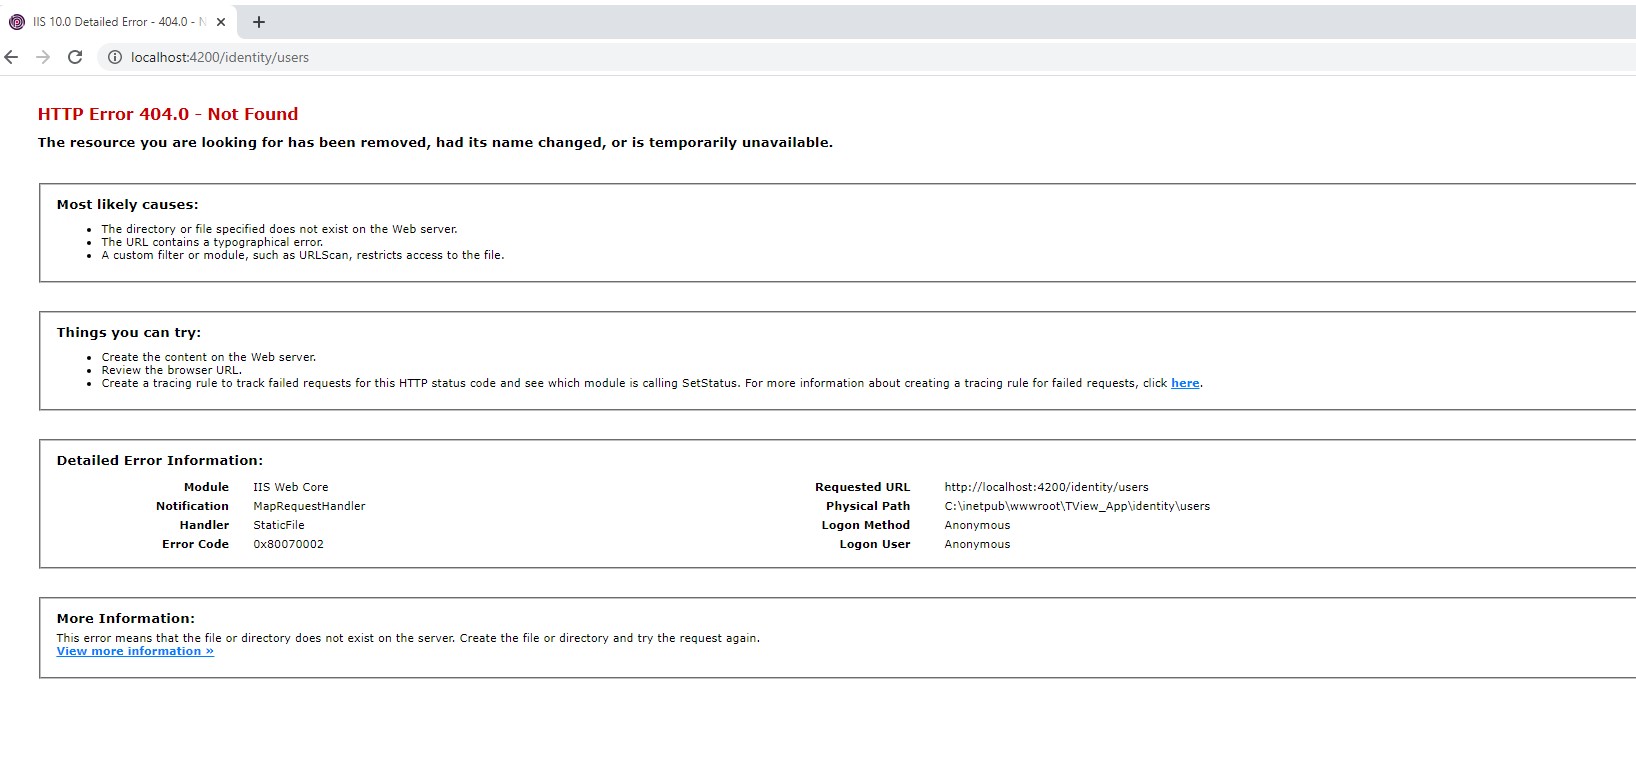Viewport: 1636px width, 764px height.
Task: Click the error code 0x80070002
Action: pos(288,544)
